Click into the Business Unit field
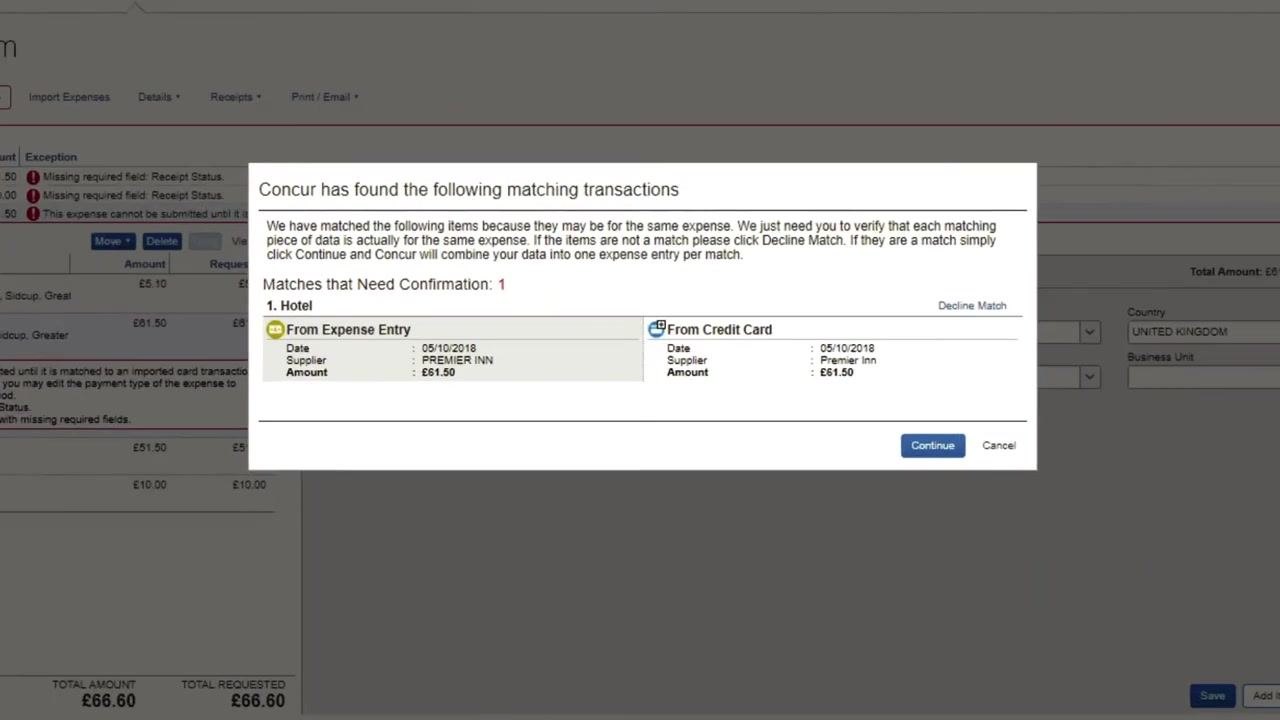1280x720 pixels. coord(1203,376)
